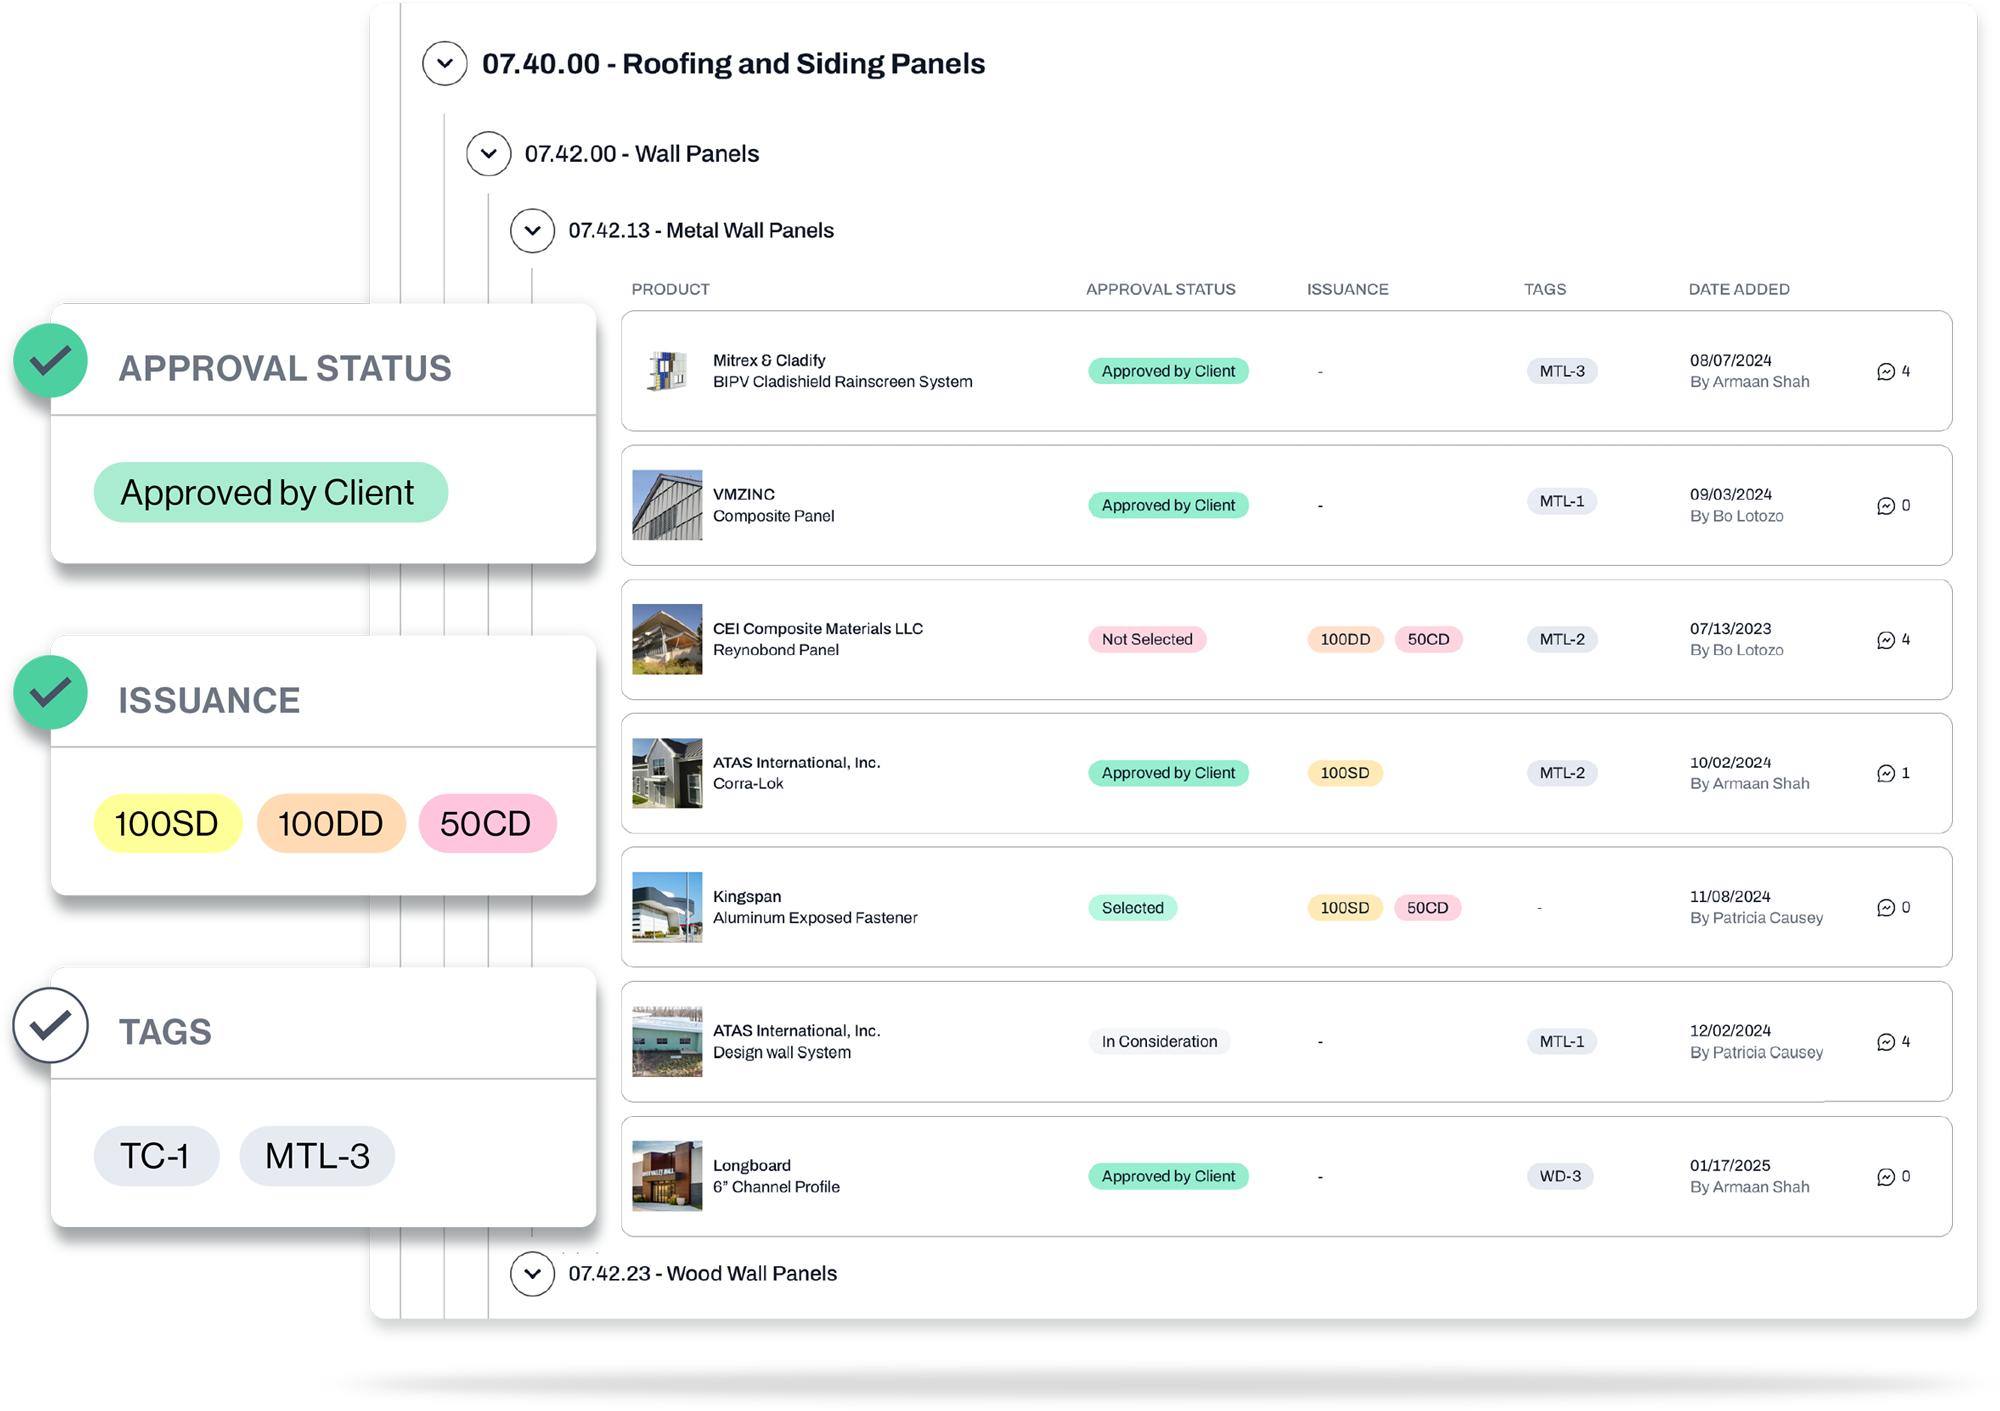Click the VMZINC product thumbnail image

666,505
